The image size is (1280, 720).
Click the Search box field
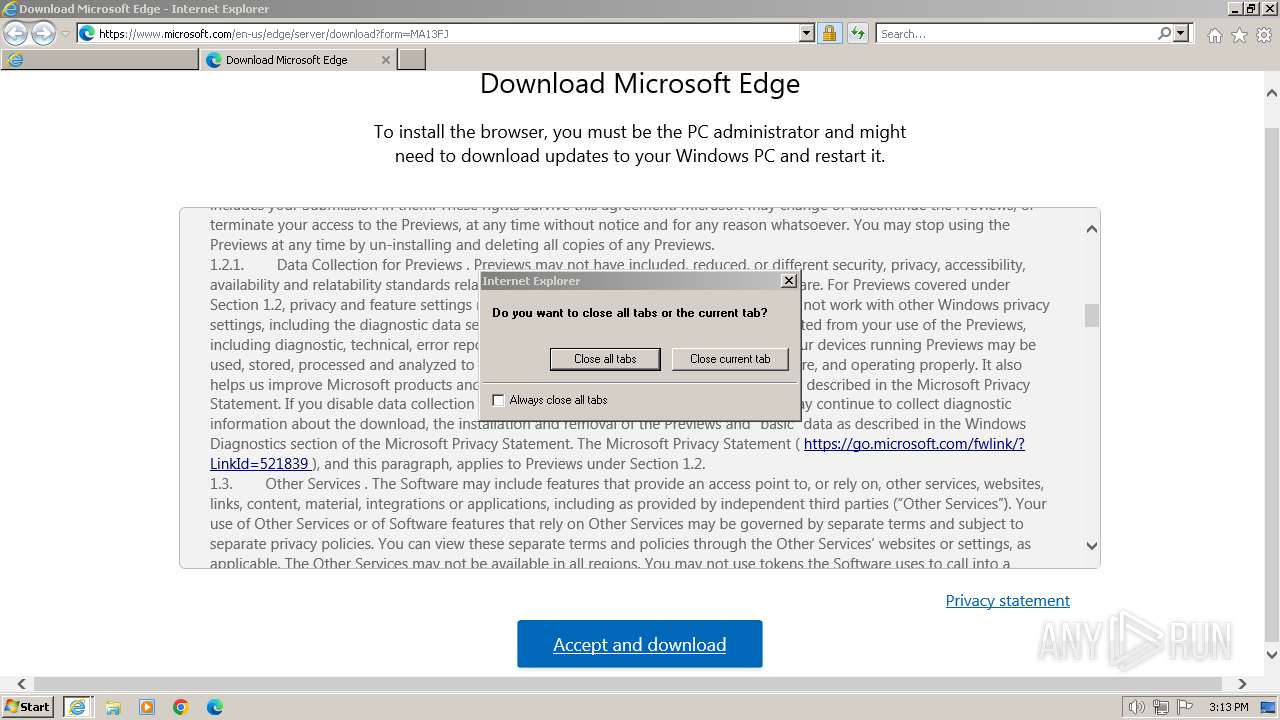pyautogui.click(x=1015, y=33)
